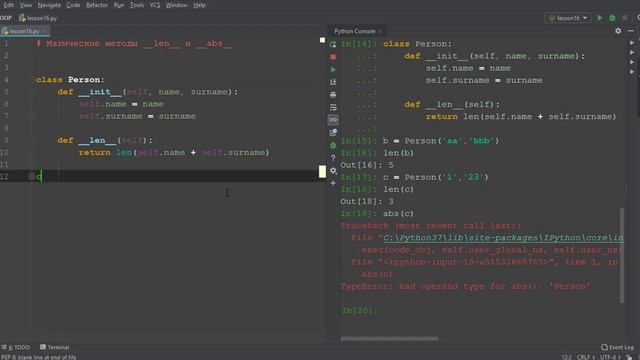Screen dimensions: 640x360
Task: Click the 12:2 cursor position indicator
Action: tap(566, 357)
